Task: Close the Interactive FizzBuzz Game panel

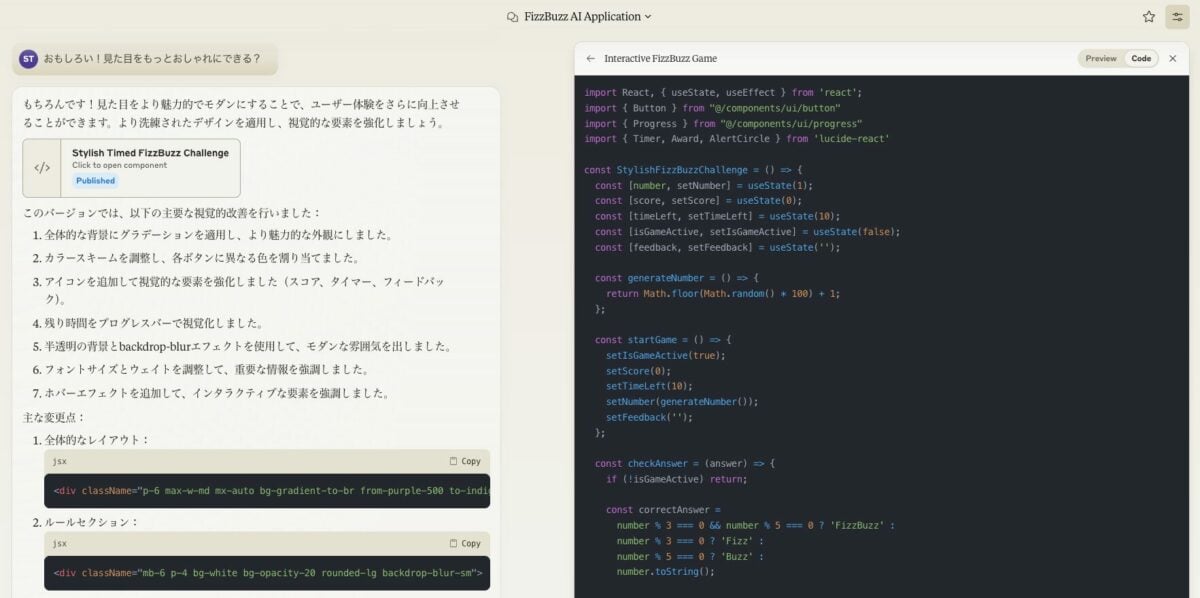Action: click(x=1173, y=58)
